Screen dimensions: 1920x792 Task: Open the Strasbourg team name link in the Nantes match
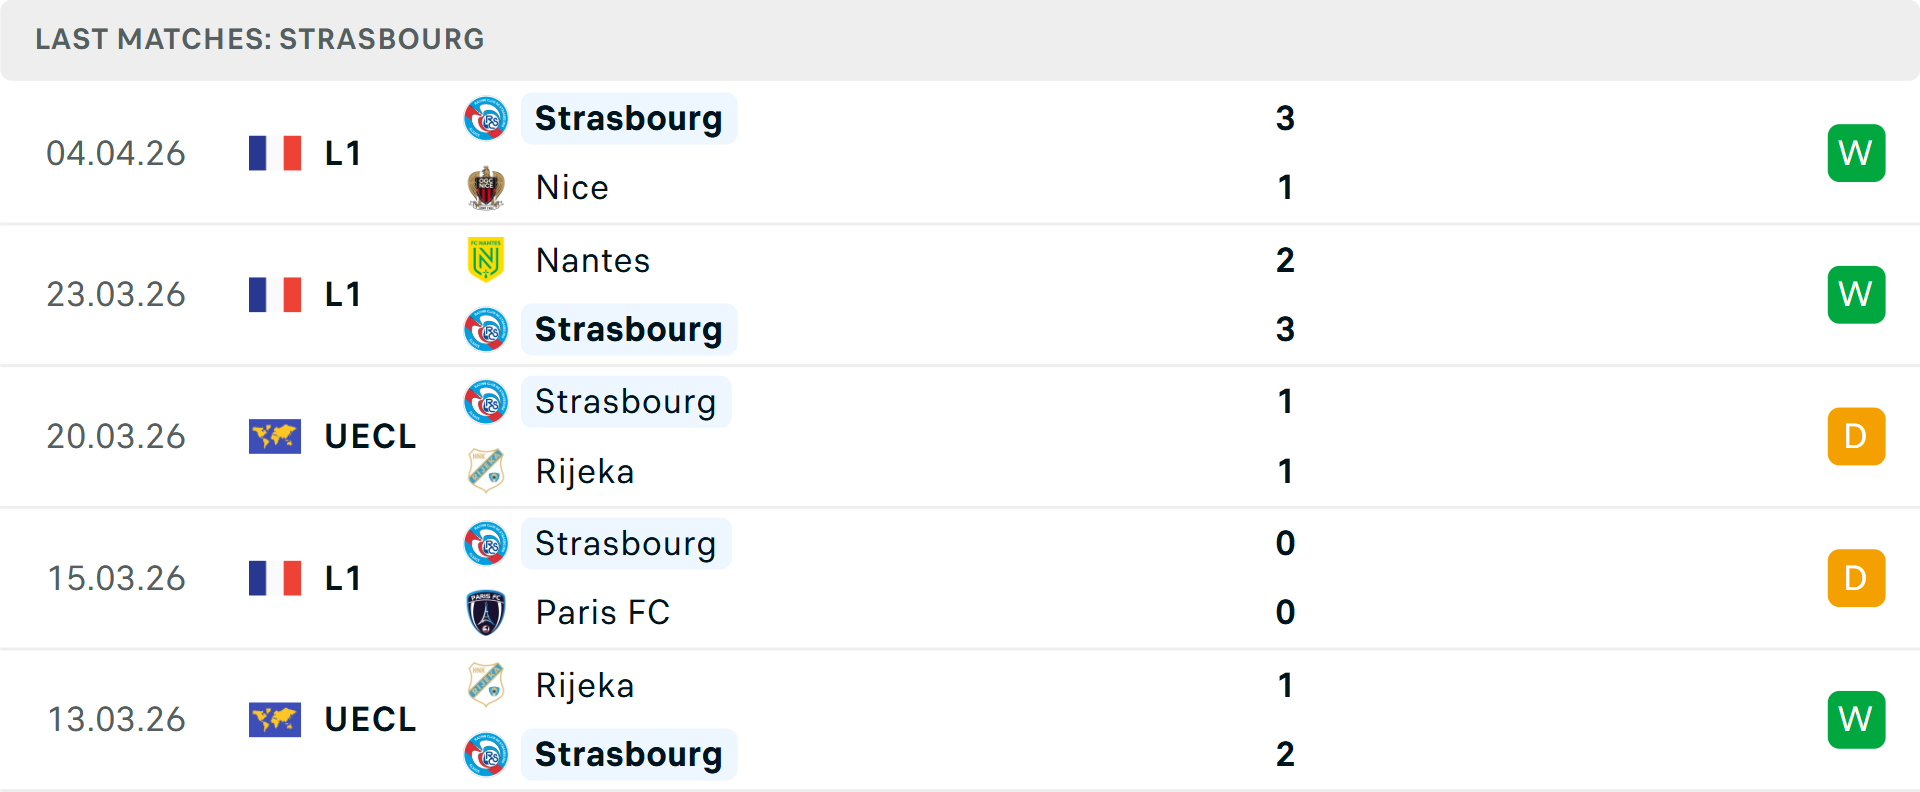629,329
